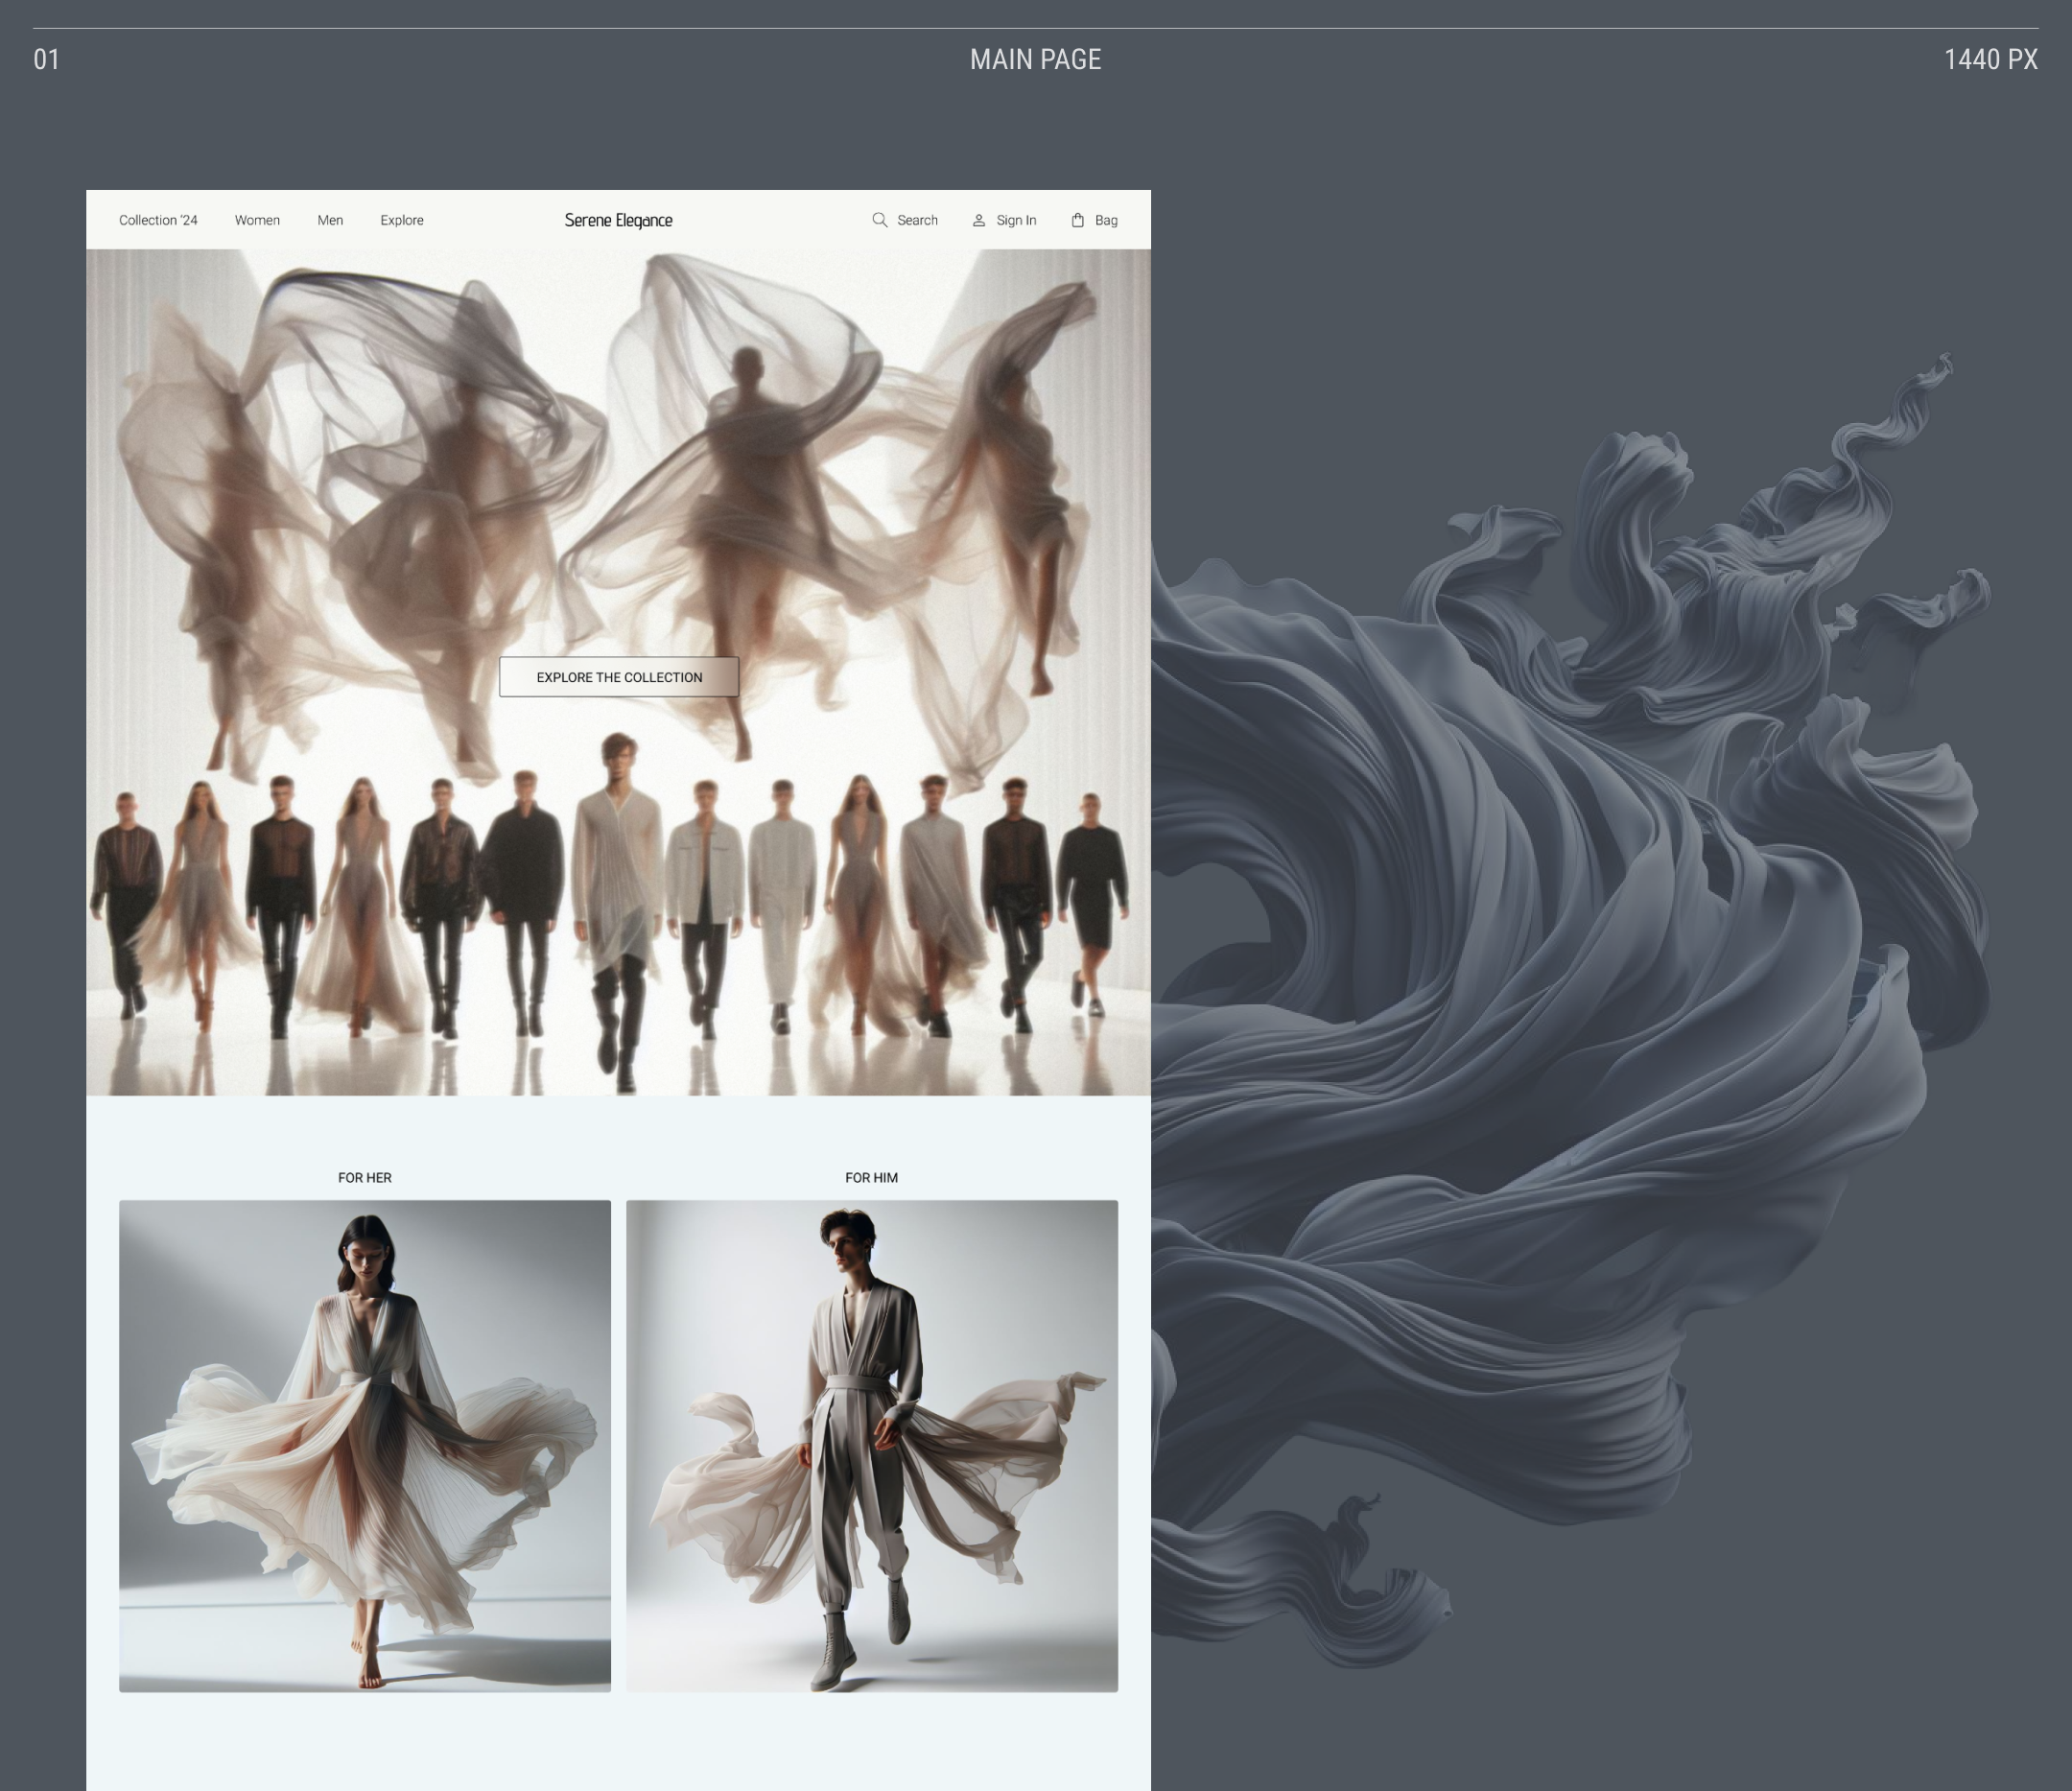This screenshot has width=2072, height=1791.
Task: Open the woman in flowing dress image
Action: 364,1445
